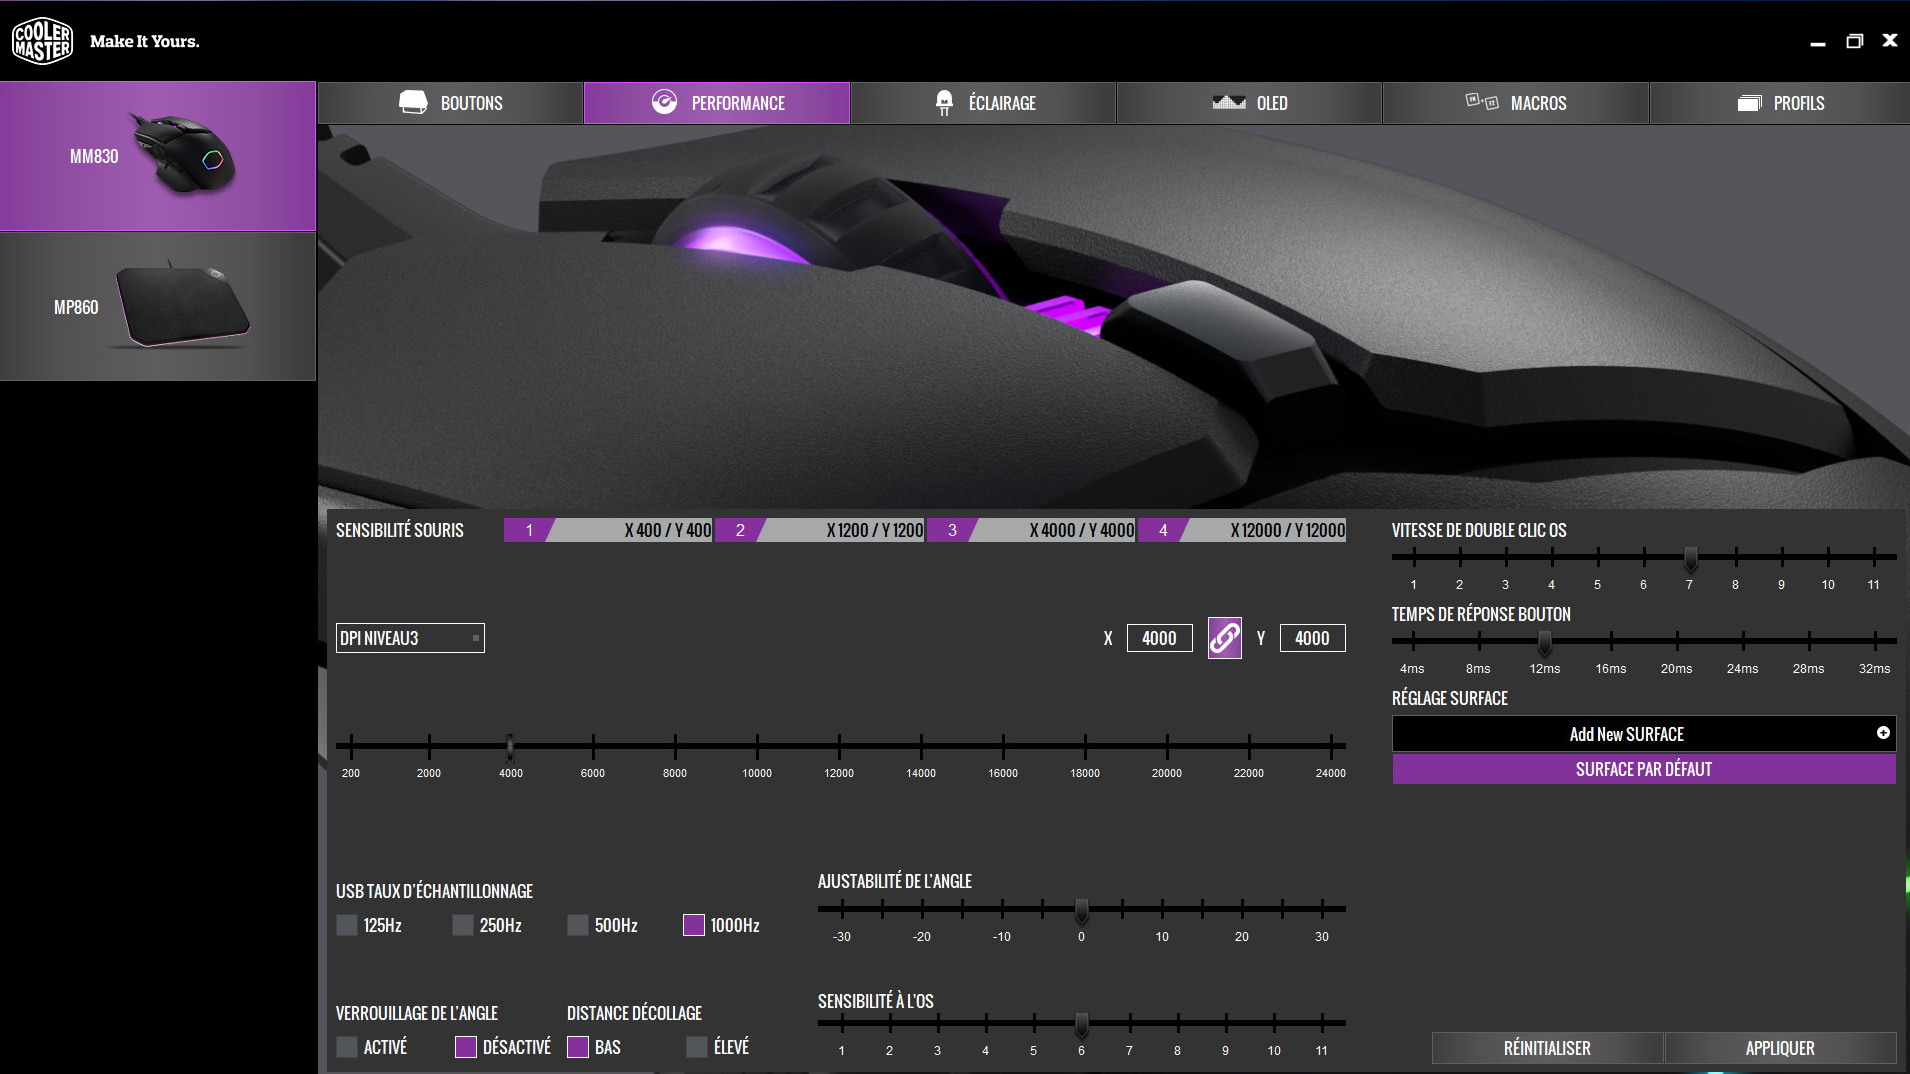Select the MP860 mousepad device
Viewport: 1910px width, 1074px height.
(x=158, y=307)
